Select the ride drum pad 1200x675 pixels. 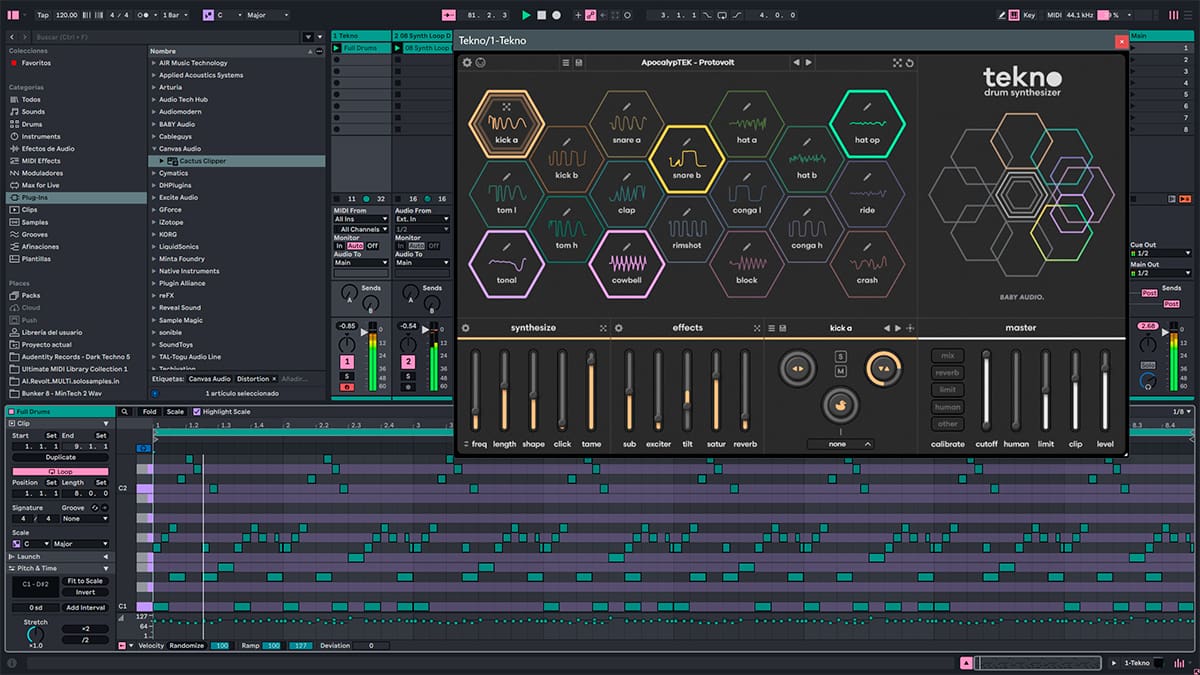[x=867, y=195]
